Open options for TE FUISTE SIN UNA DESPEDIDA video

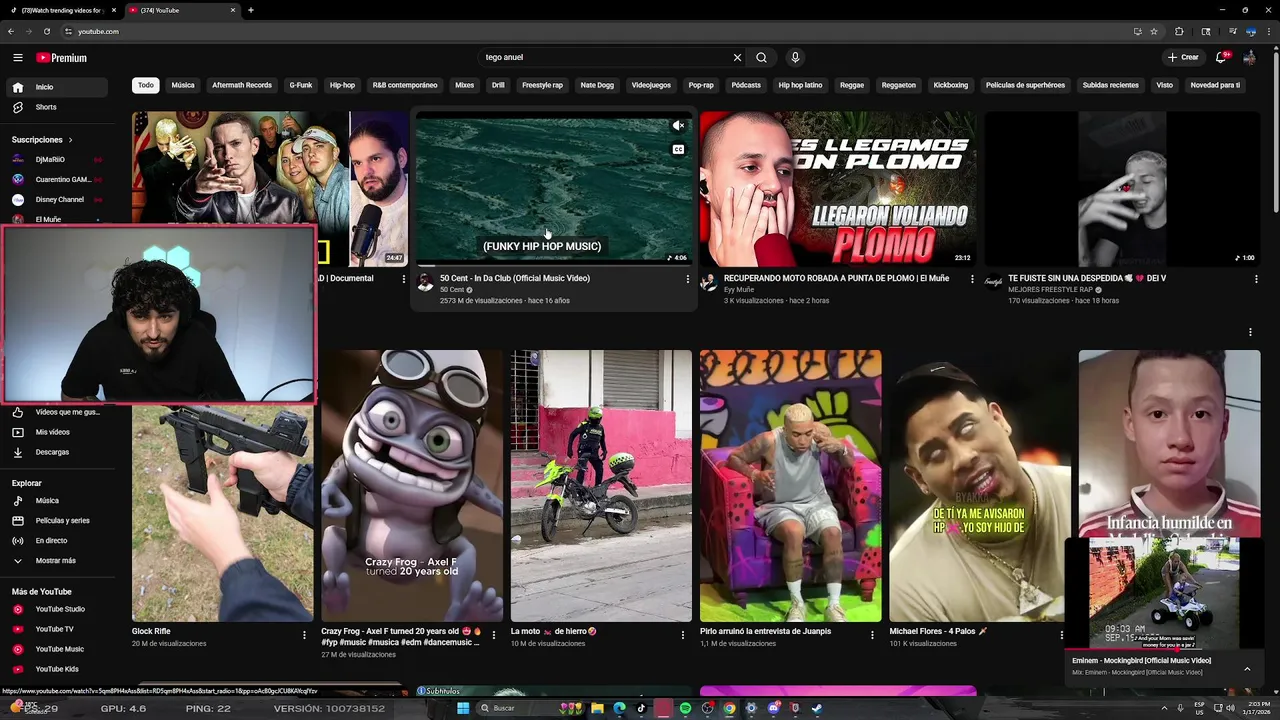click(x=1256, y=279)
